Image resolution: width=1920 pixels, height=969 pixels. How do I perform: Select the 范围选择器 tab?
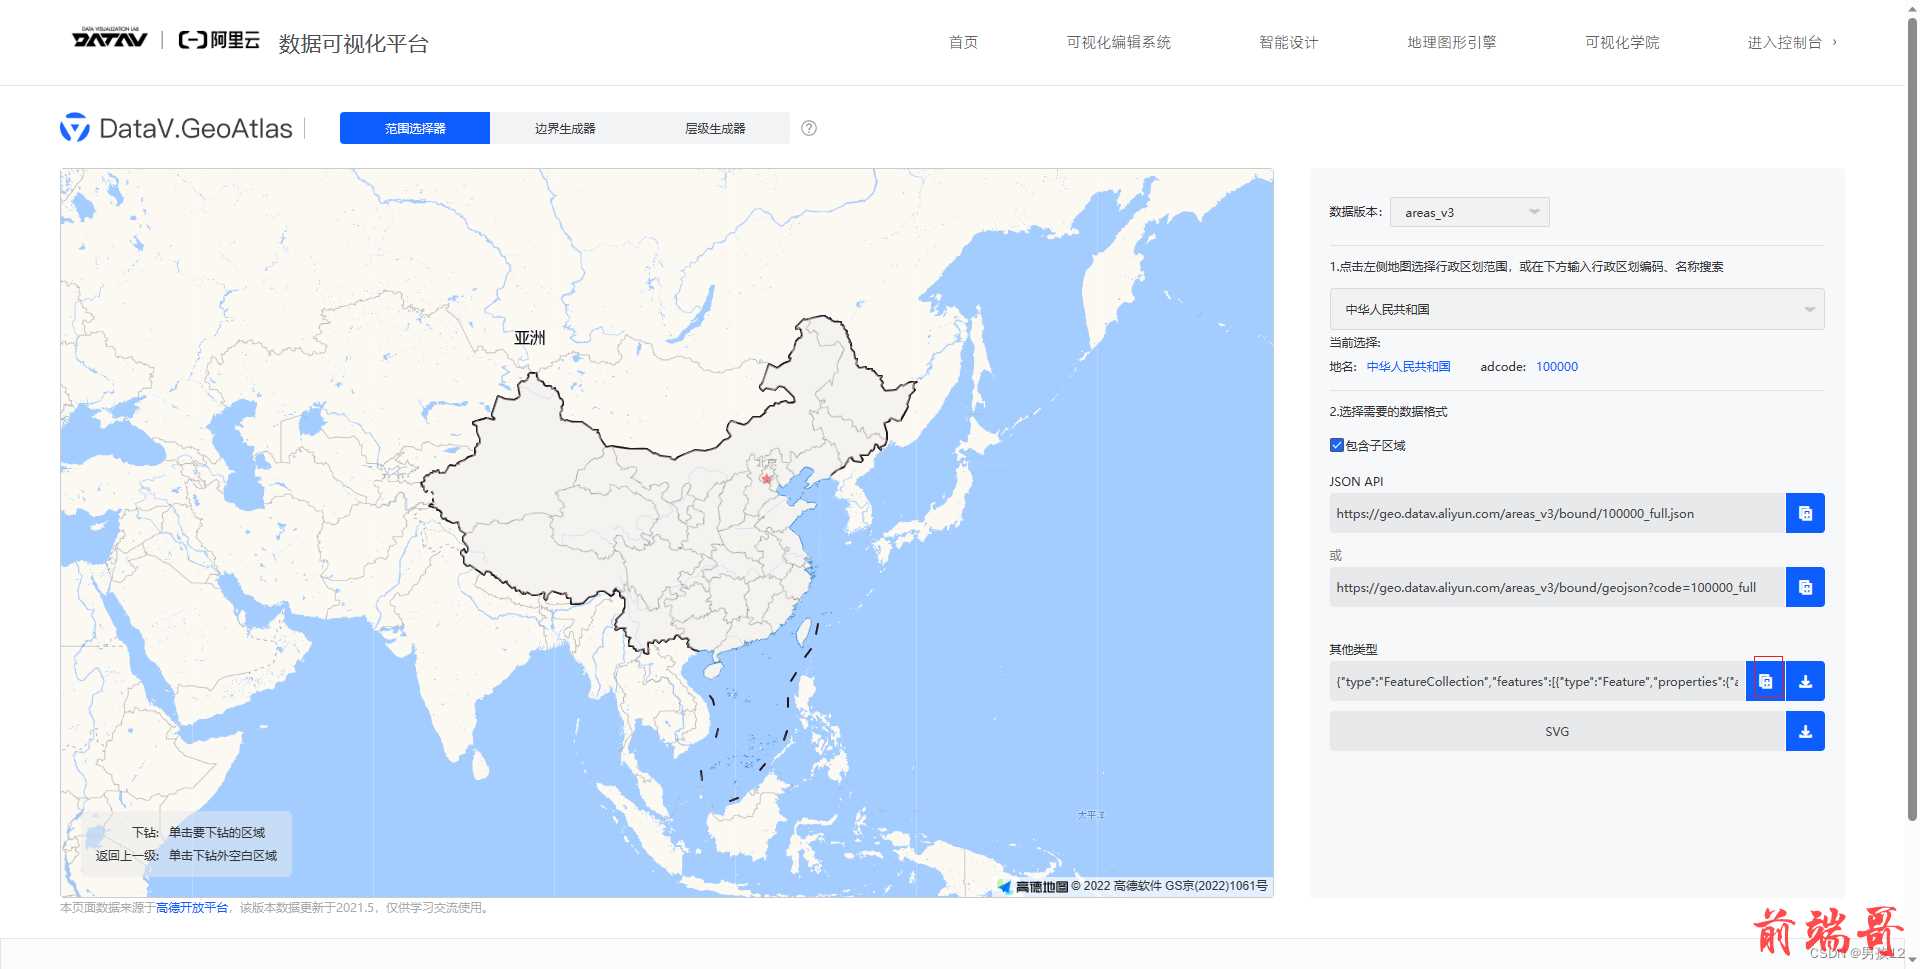tap(415, 128)
